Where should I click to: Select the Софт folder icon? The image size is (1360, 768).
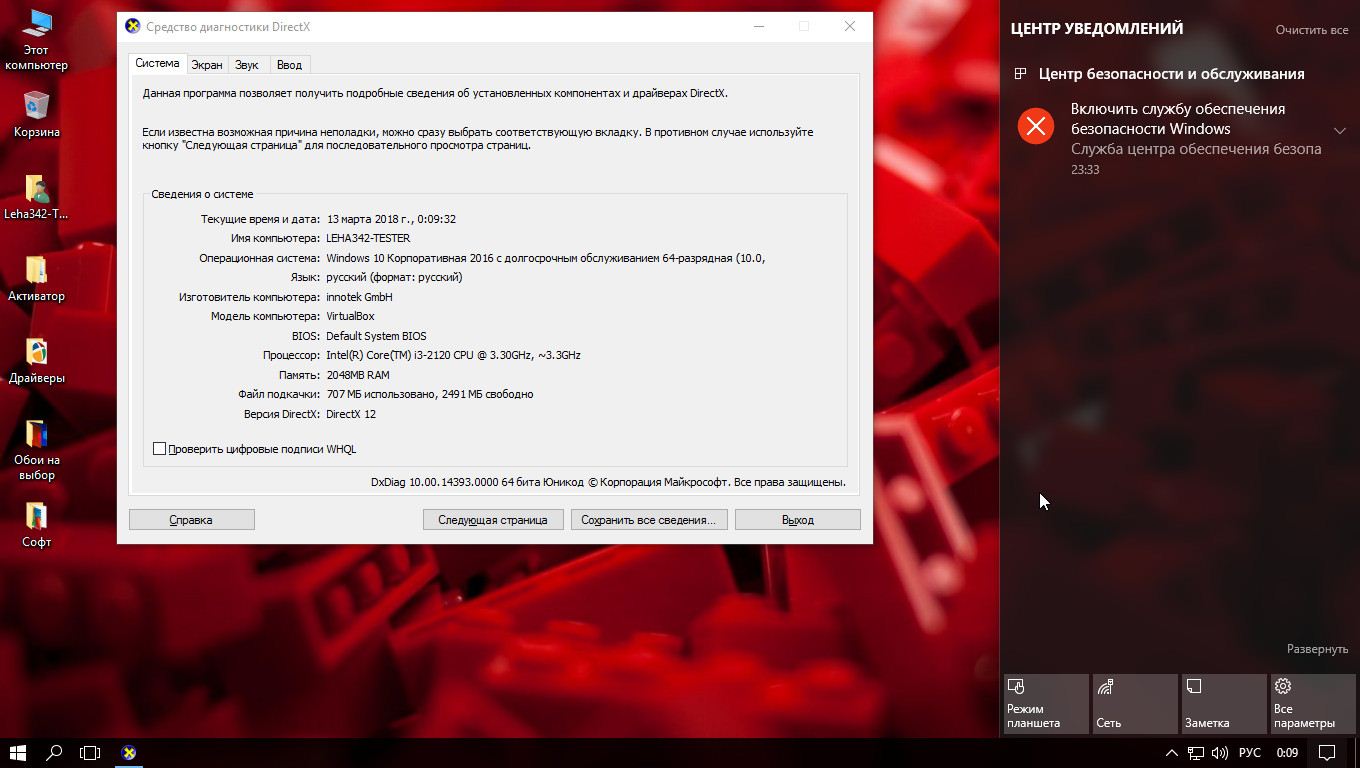[37, 525]
